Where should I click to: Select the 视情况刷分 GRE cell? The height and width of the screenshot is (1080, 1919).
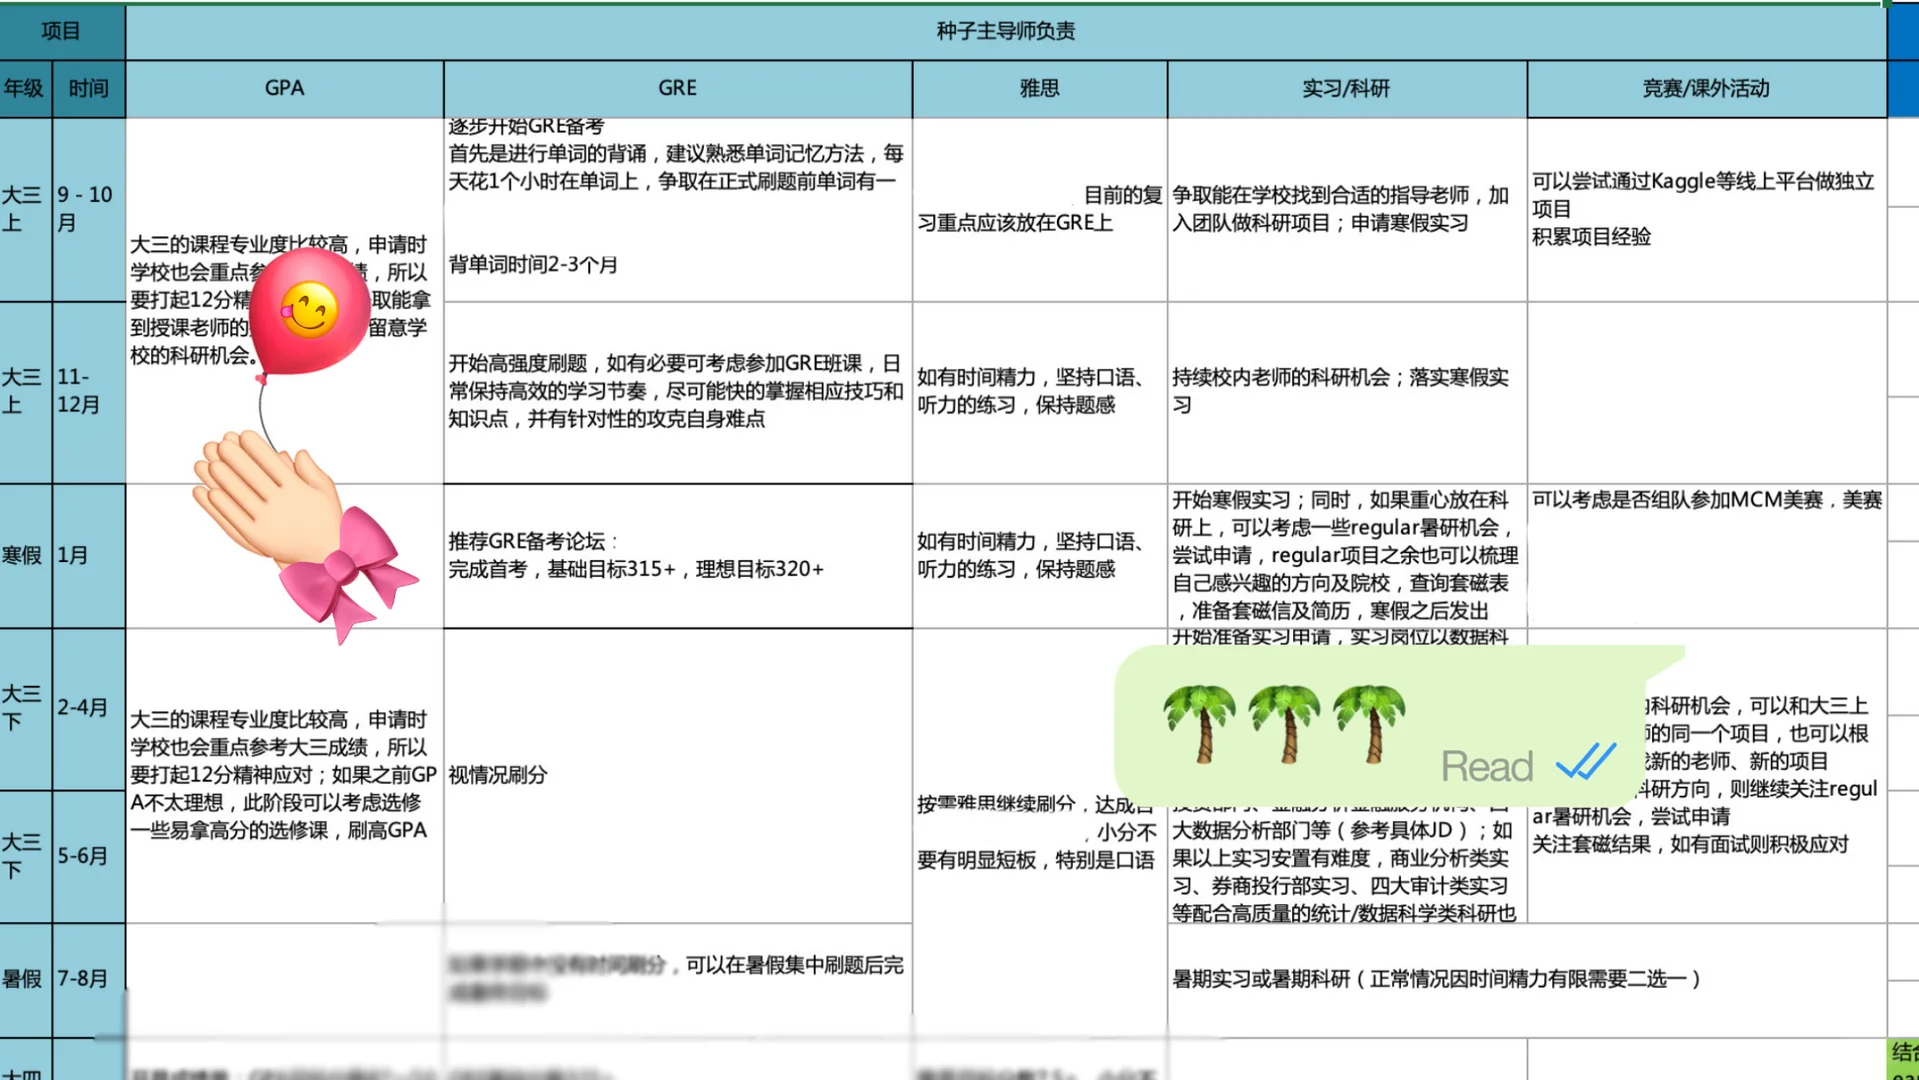(677, 775)
